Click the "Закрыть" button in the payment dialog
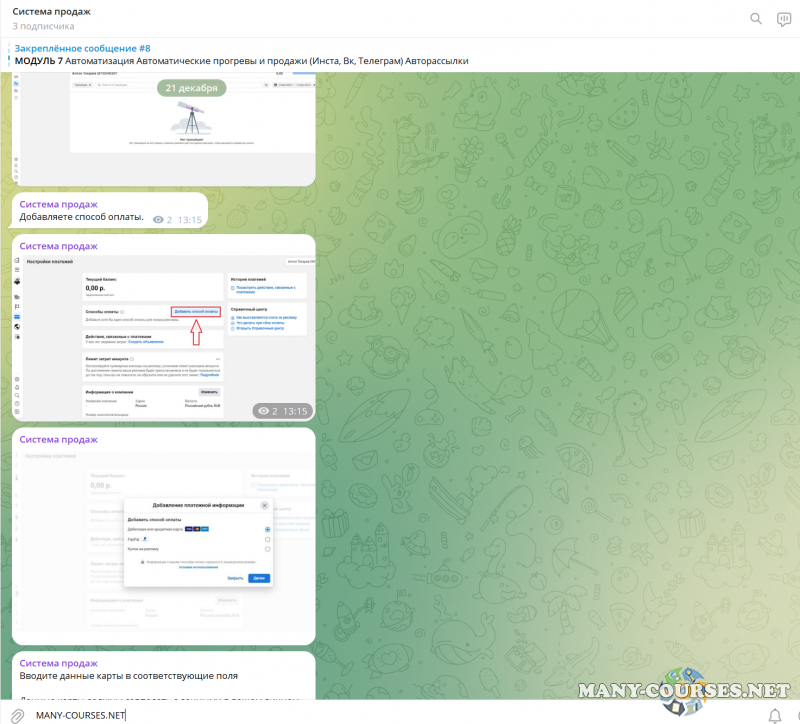The width and height of the screenshot is (800, 724). tap(235, 578)
